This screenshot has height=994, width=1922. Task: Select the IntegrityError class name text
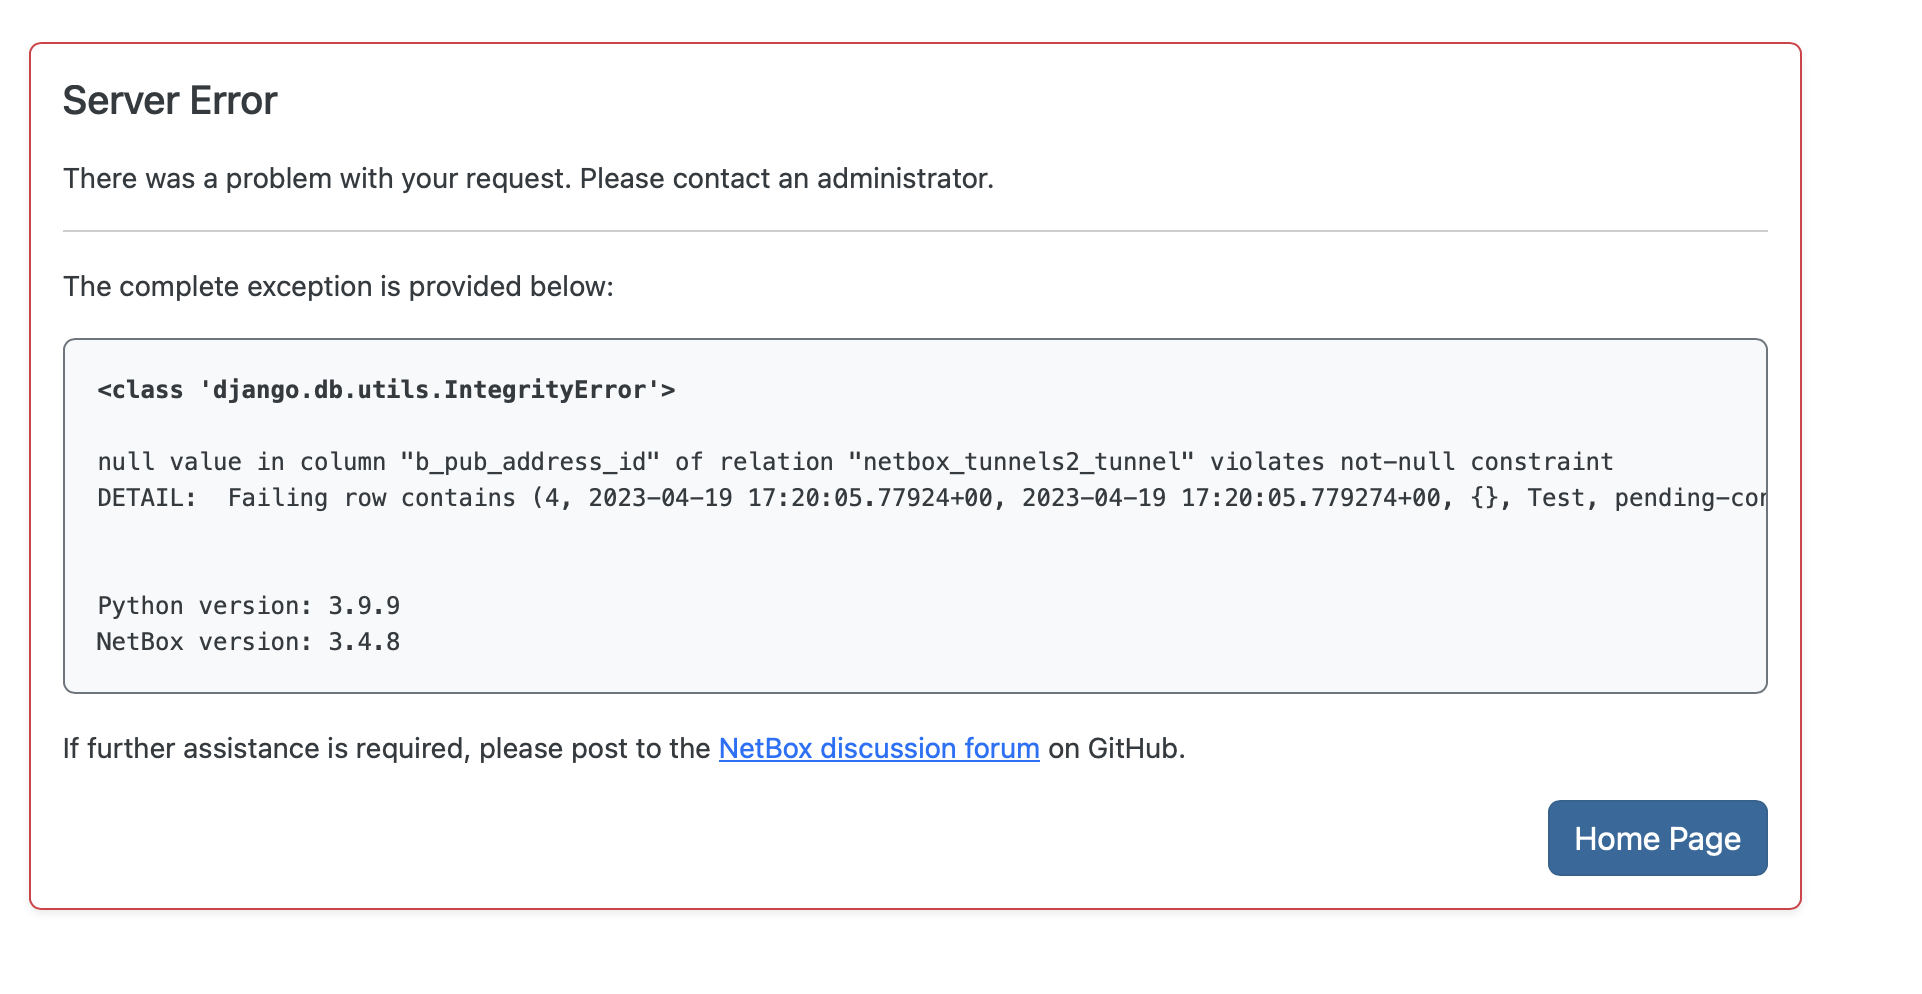coord(384,390)
